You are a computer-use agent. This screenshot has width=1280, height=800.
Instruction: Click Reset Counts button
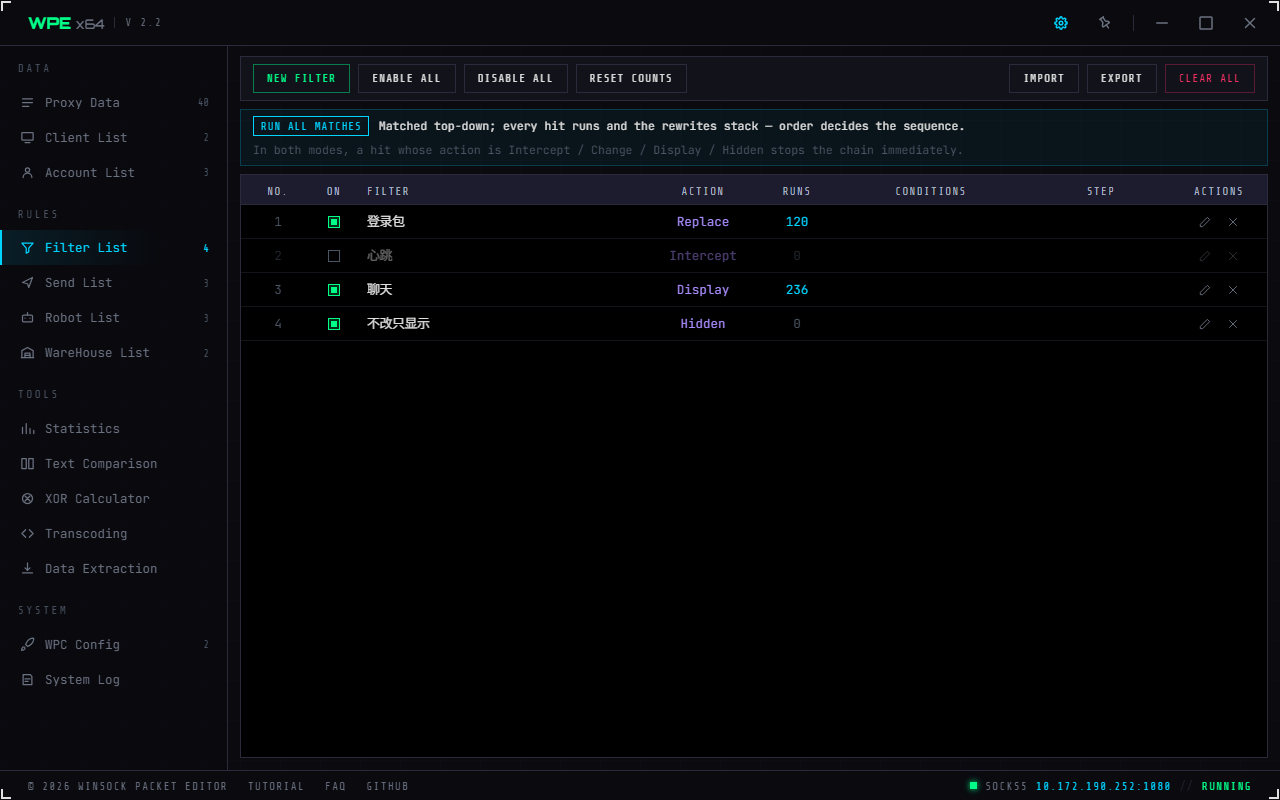click(631, 78)
